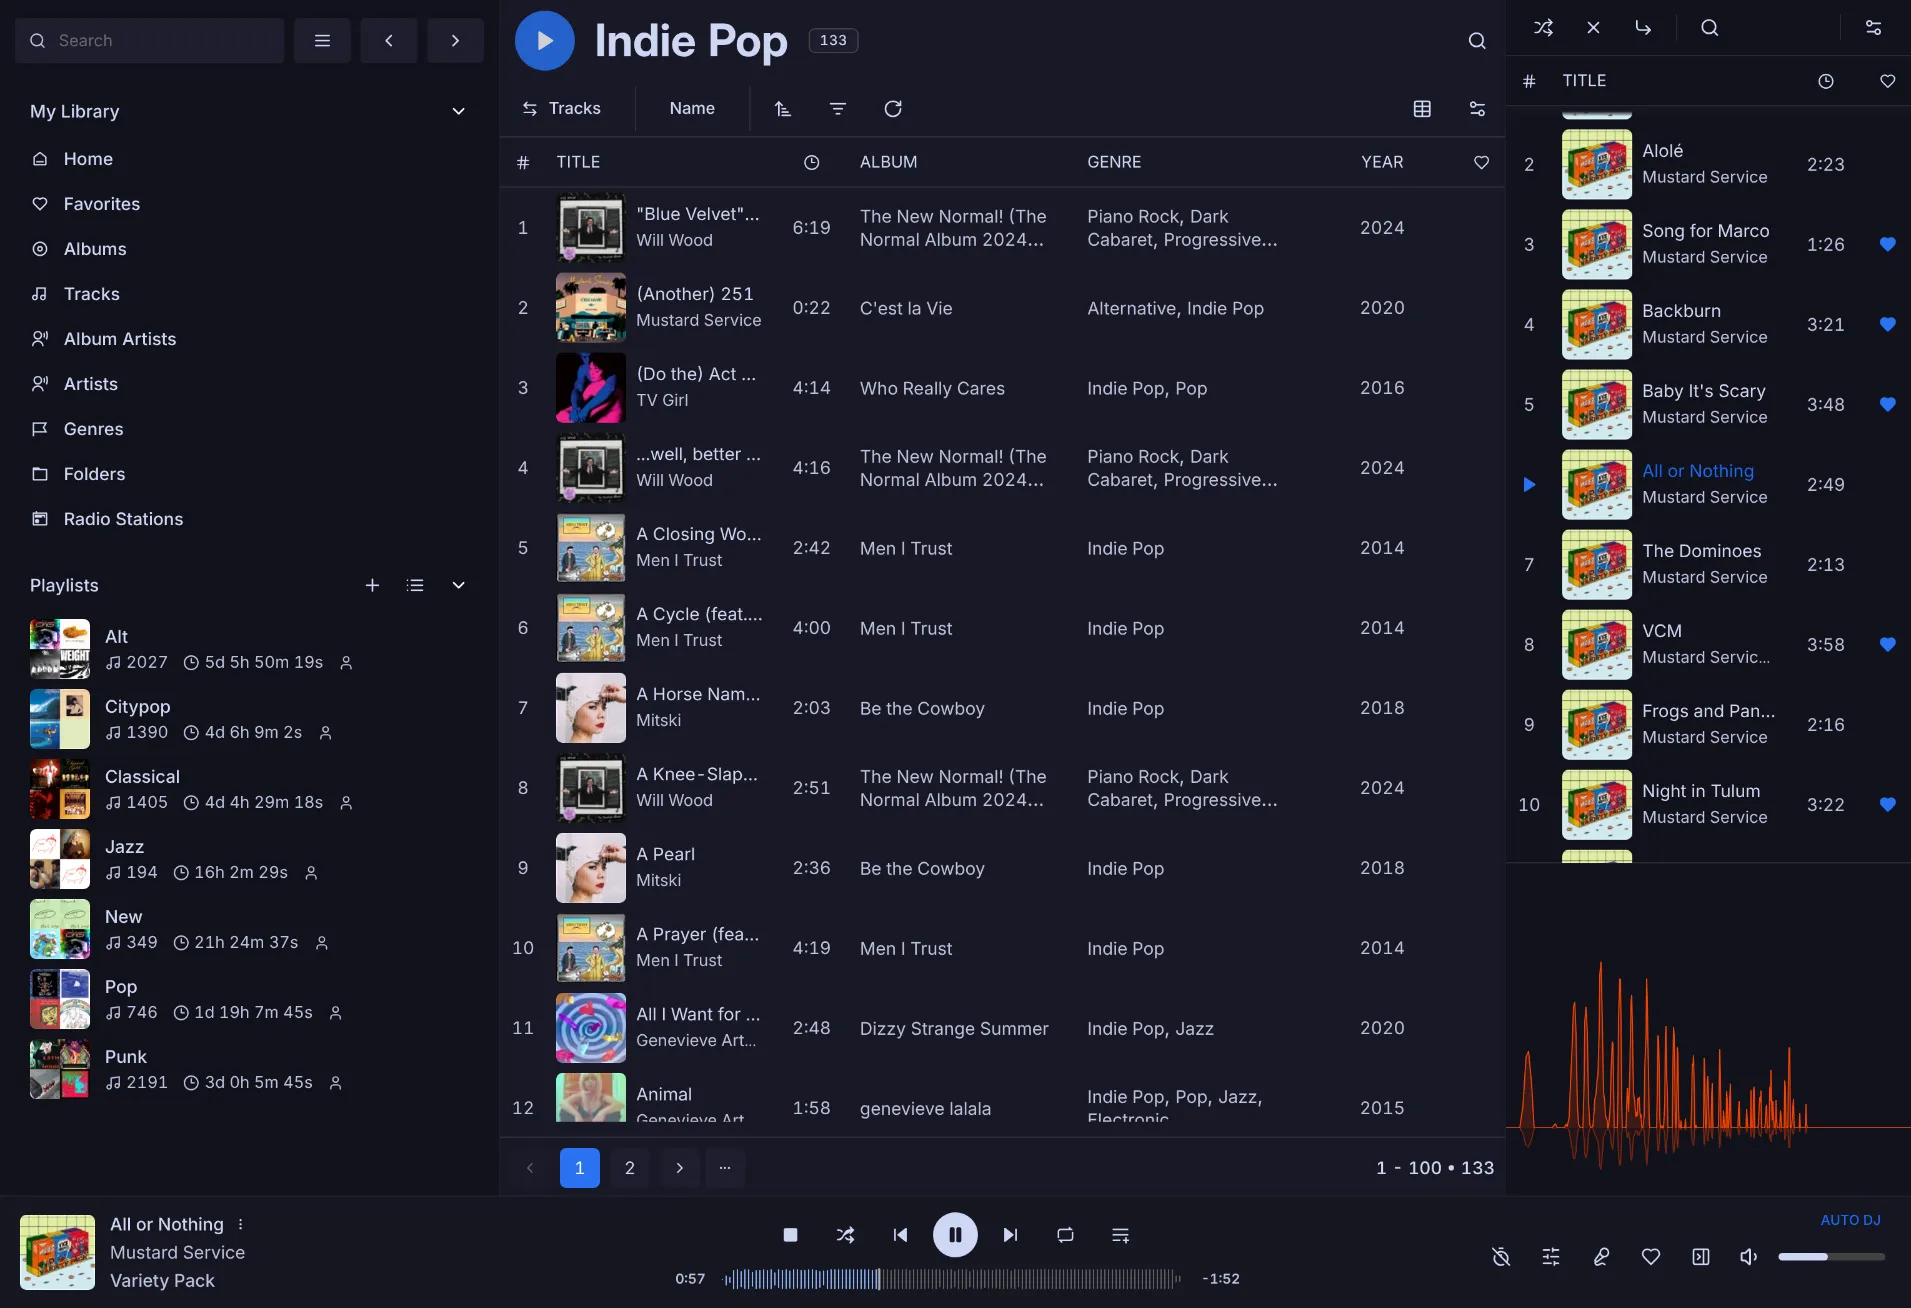1911x1308 pixels.
Task: Open Variety Pack album link
Action: coord(162,1280)
